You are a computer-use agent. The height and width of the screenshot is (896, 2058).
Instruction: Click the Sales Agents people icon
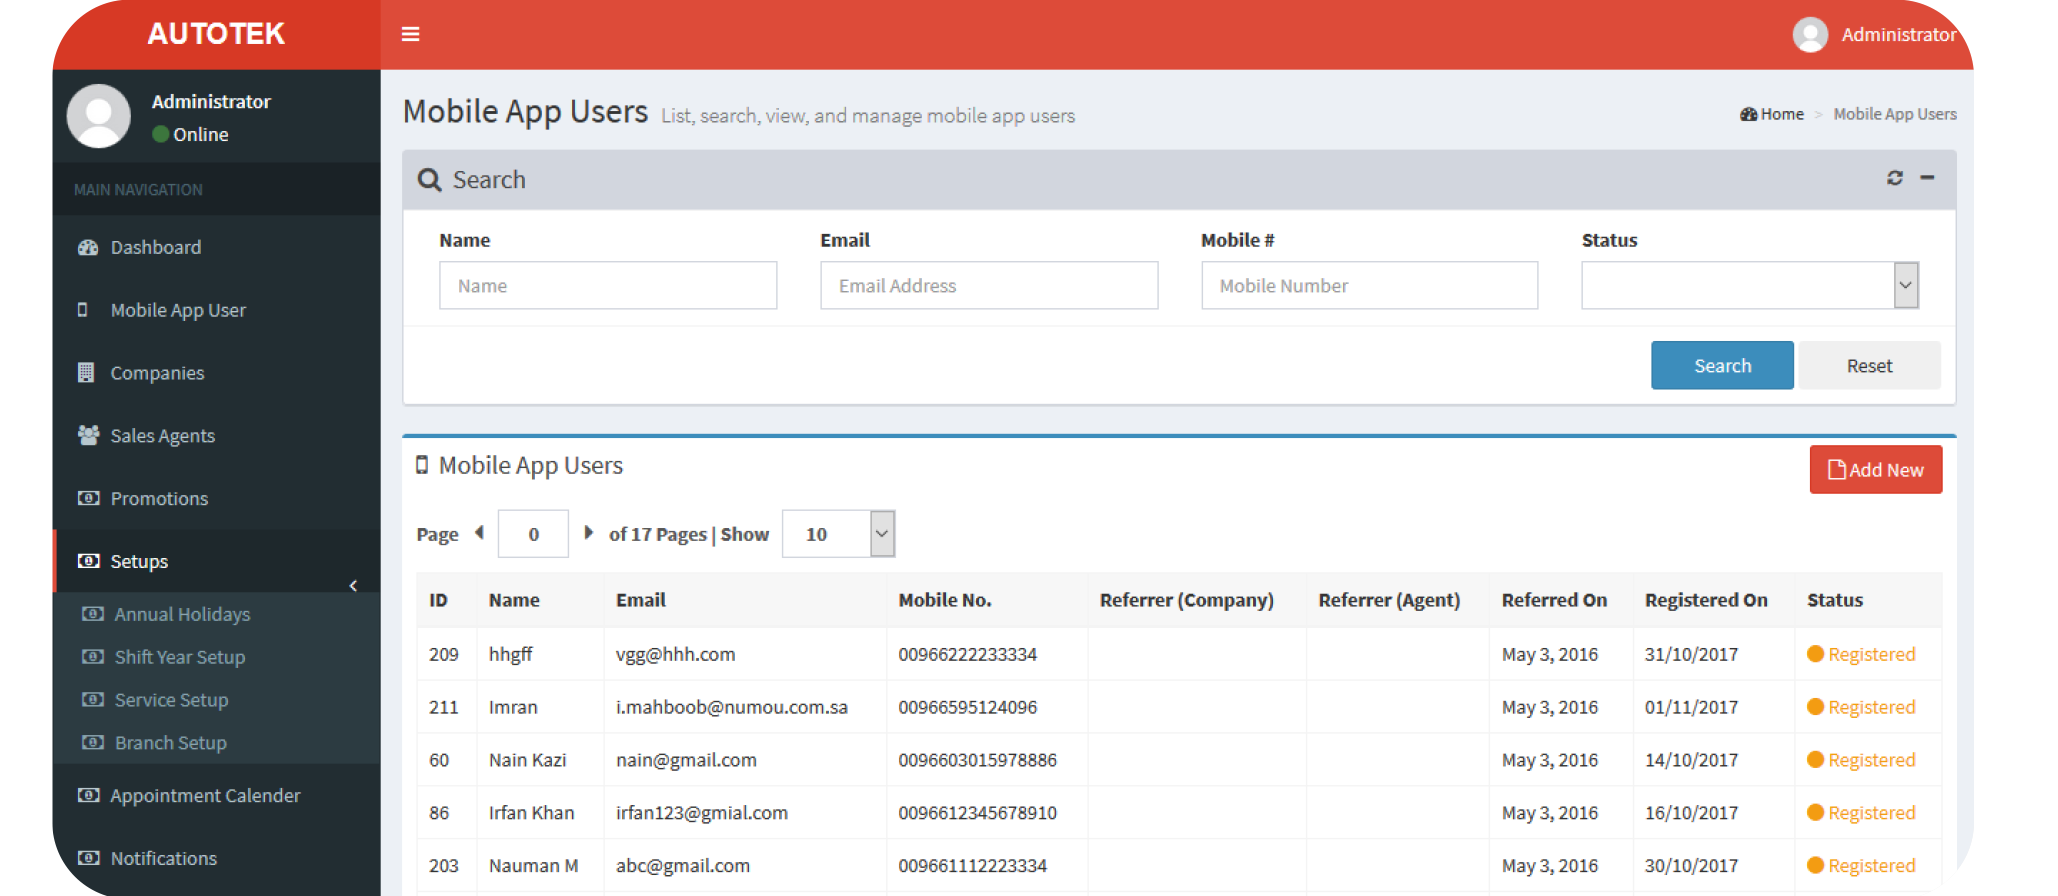click(x=88, y=435)
